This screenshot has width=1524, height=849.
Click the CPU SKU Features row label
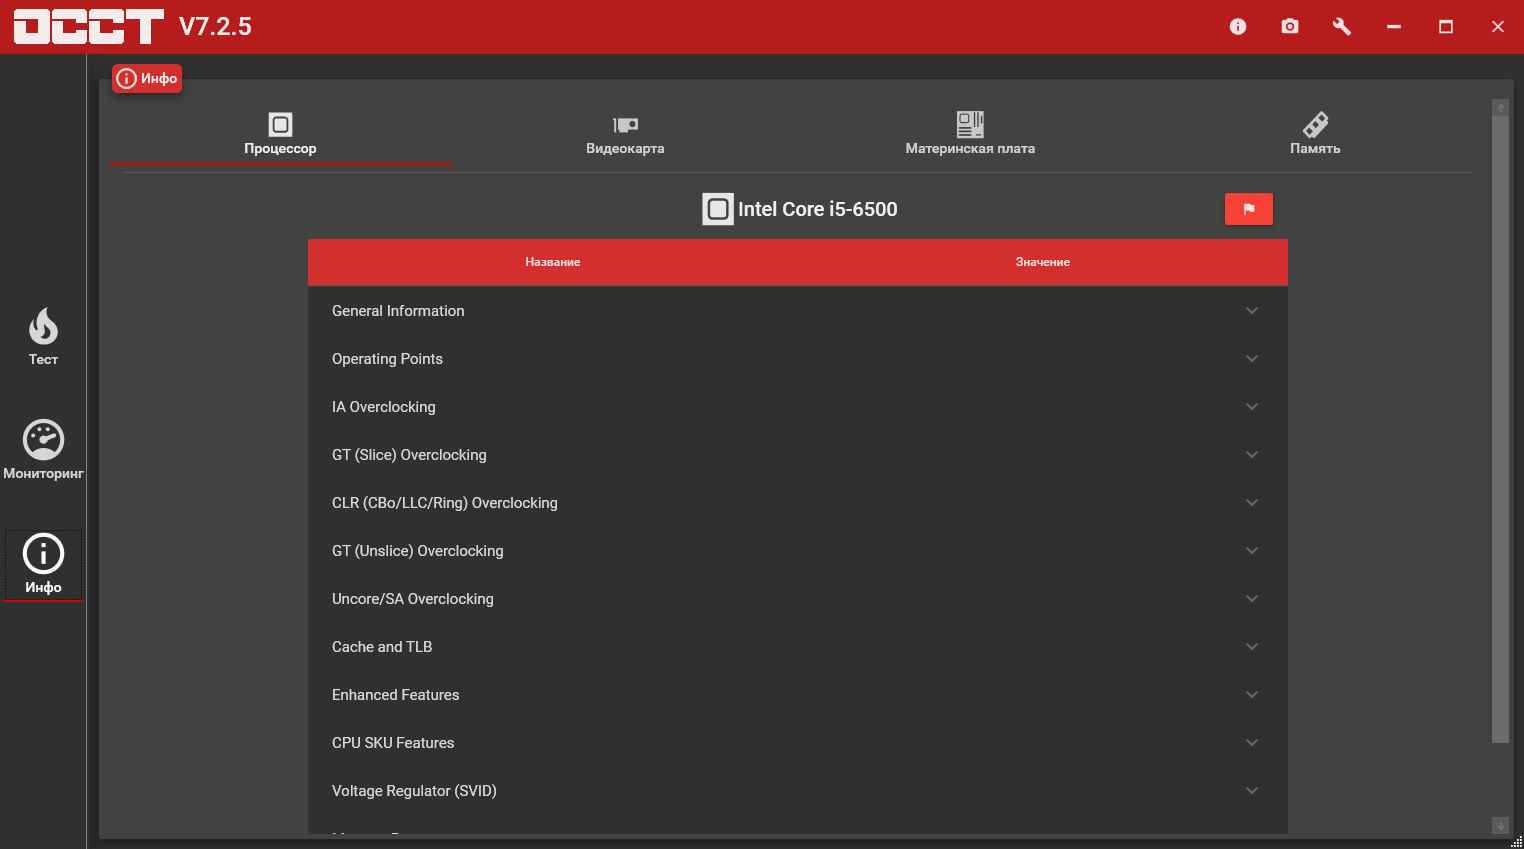393,743
